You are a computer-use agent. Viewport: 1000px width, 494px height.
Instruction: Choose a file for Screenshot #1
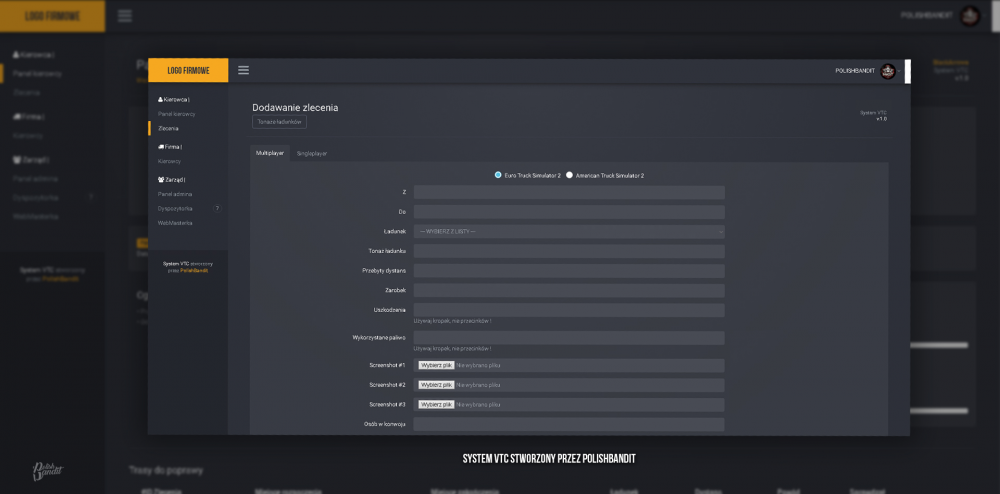point(435,365)
